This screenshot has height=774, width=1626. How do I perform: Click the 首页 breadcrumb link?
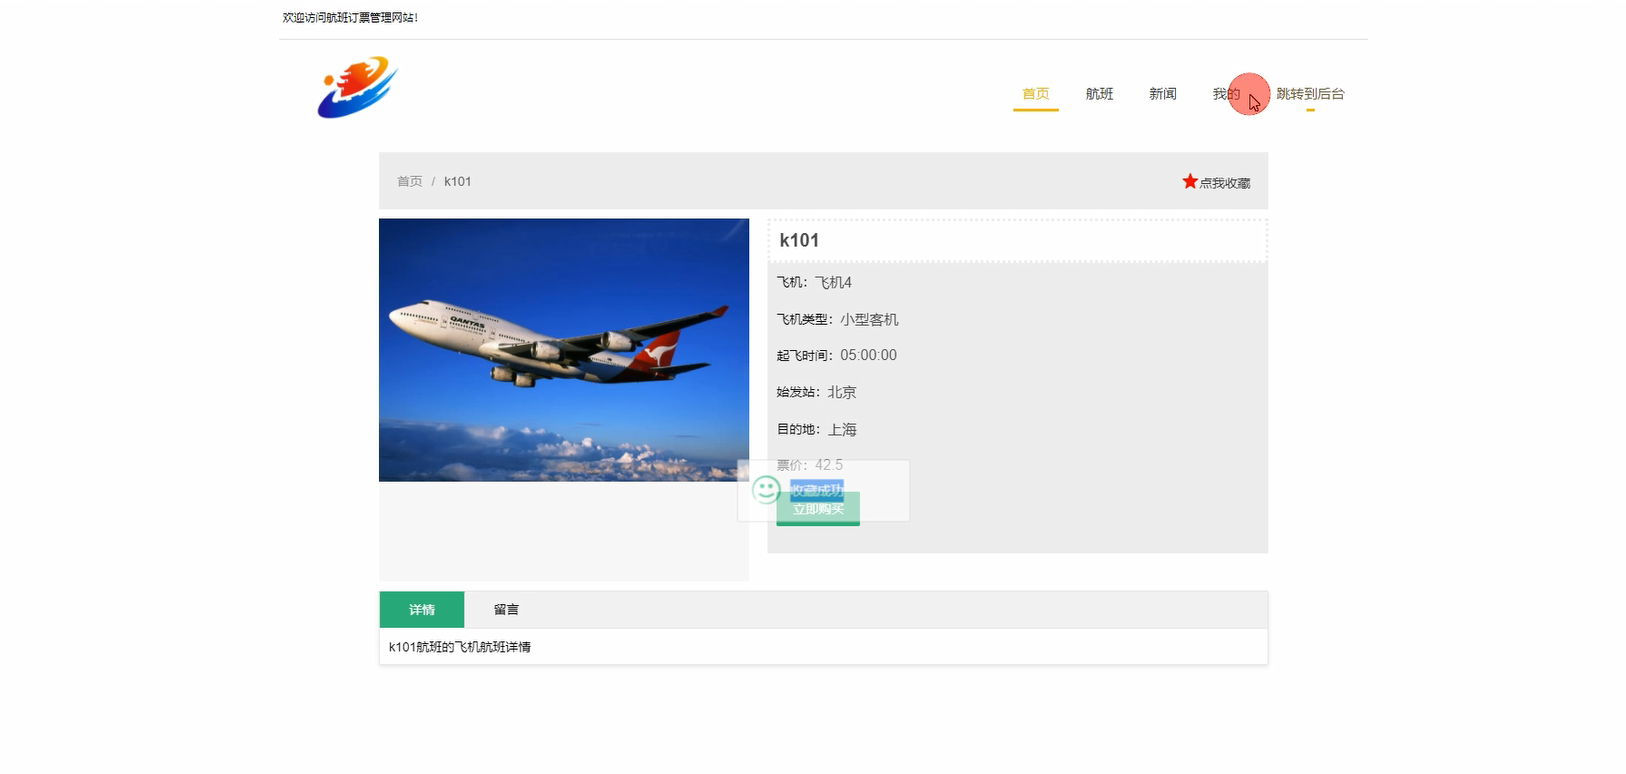[x=409, y=181]
